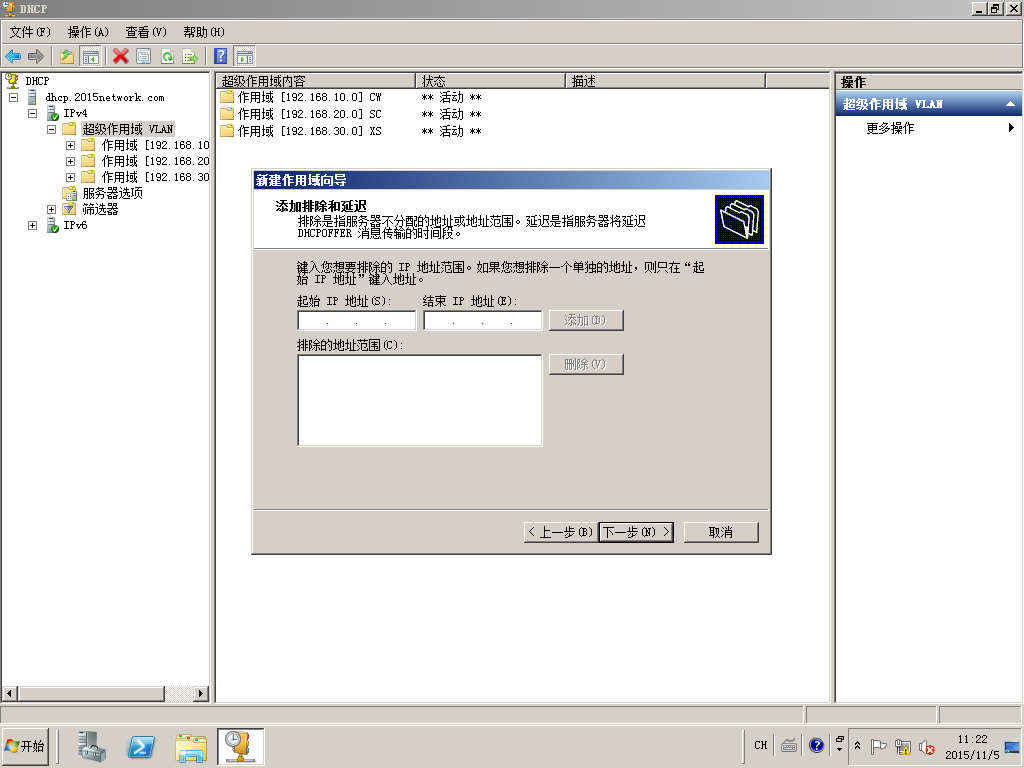Open Server Manager from taskbar

tap(92, 746)
